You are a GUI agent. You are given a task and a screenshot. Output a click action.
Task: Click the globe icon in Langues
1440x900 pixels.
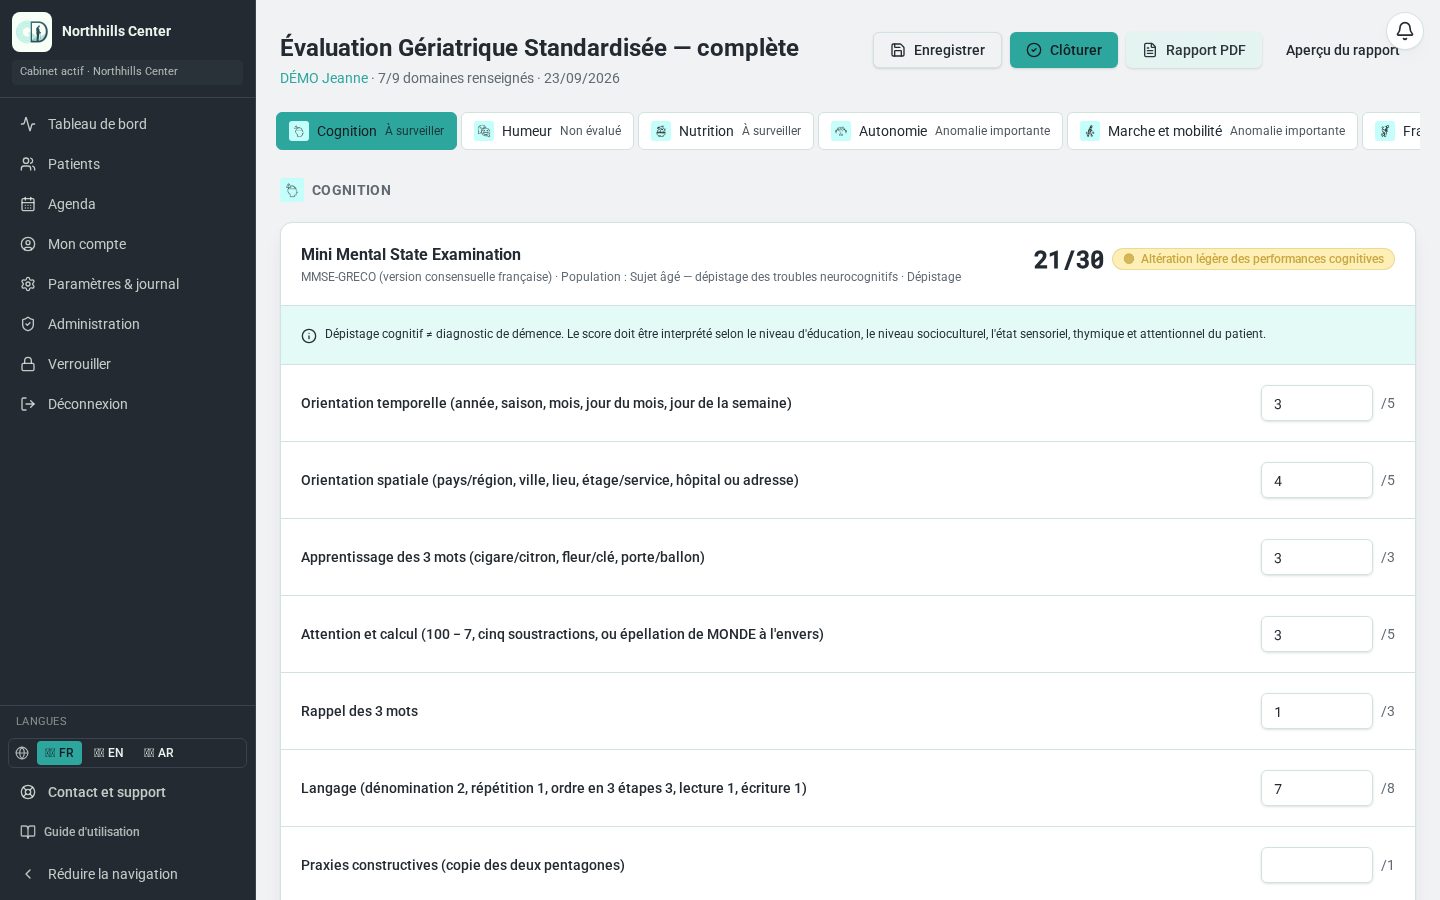pos(22,753)
